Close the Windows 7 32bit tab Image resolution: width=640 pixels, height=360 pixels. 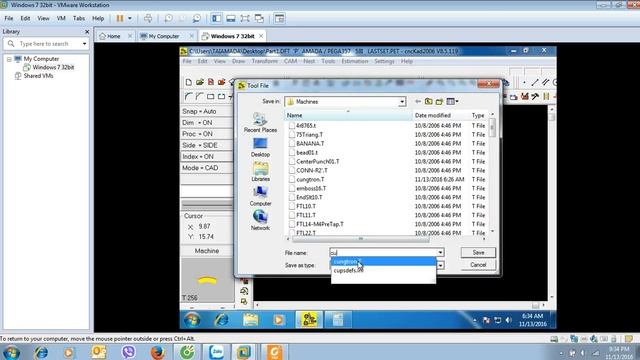(261, 36)
